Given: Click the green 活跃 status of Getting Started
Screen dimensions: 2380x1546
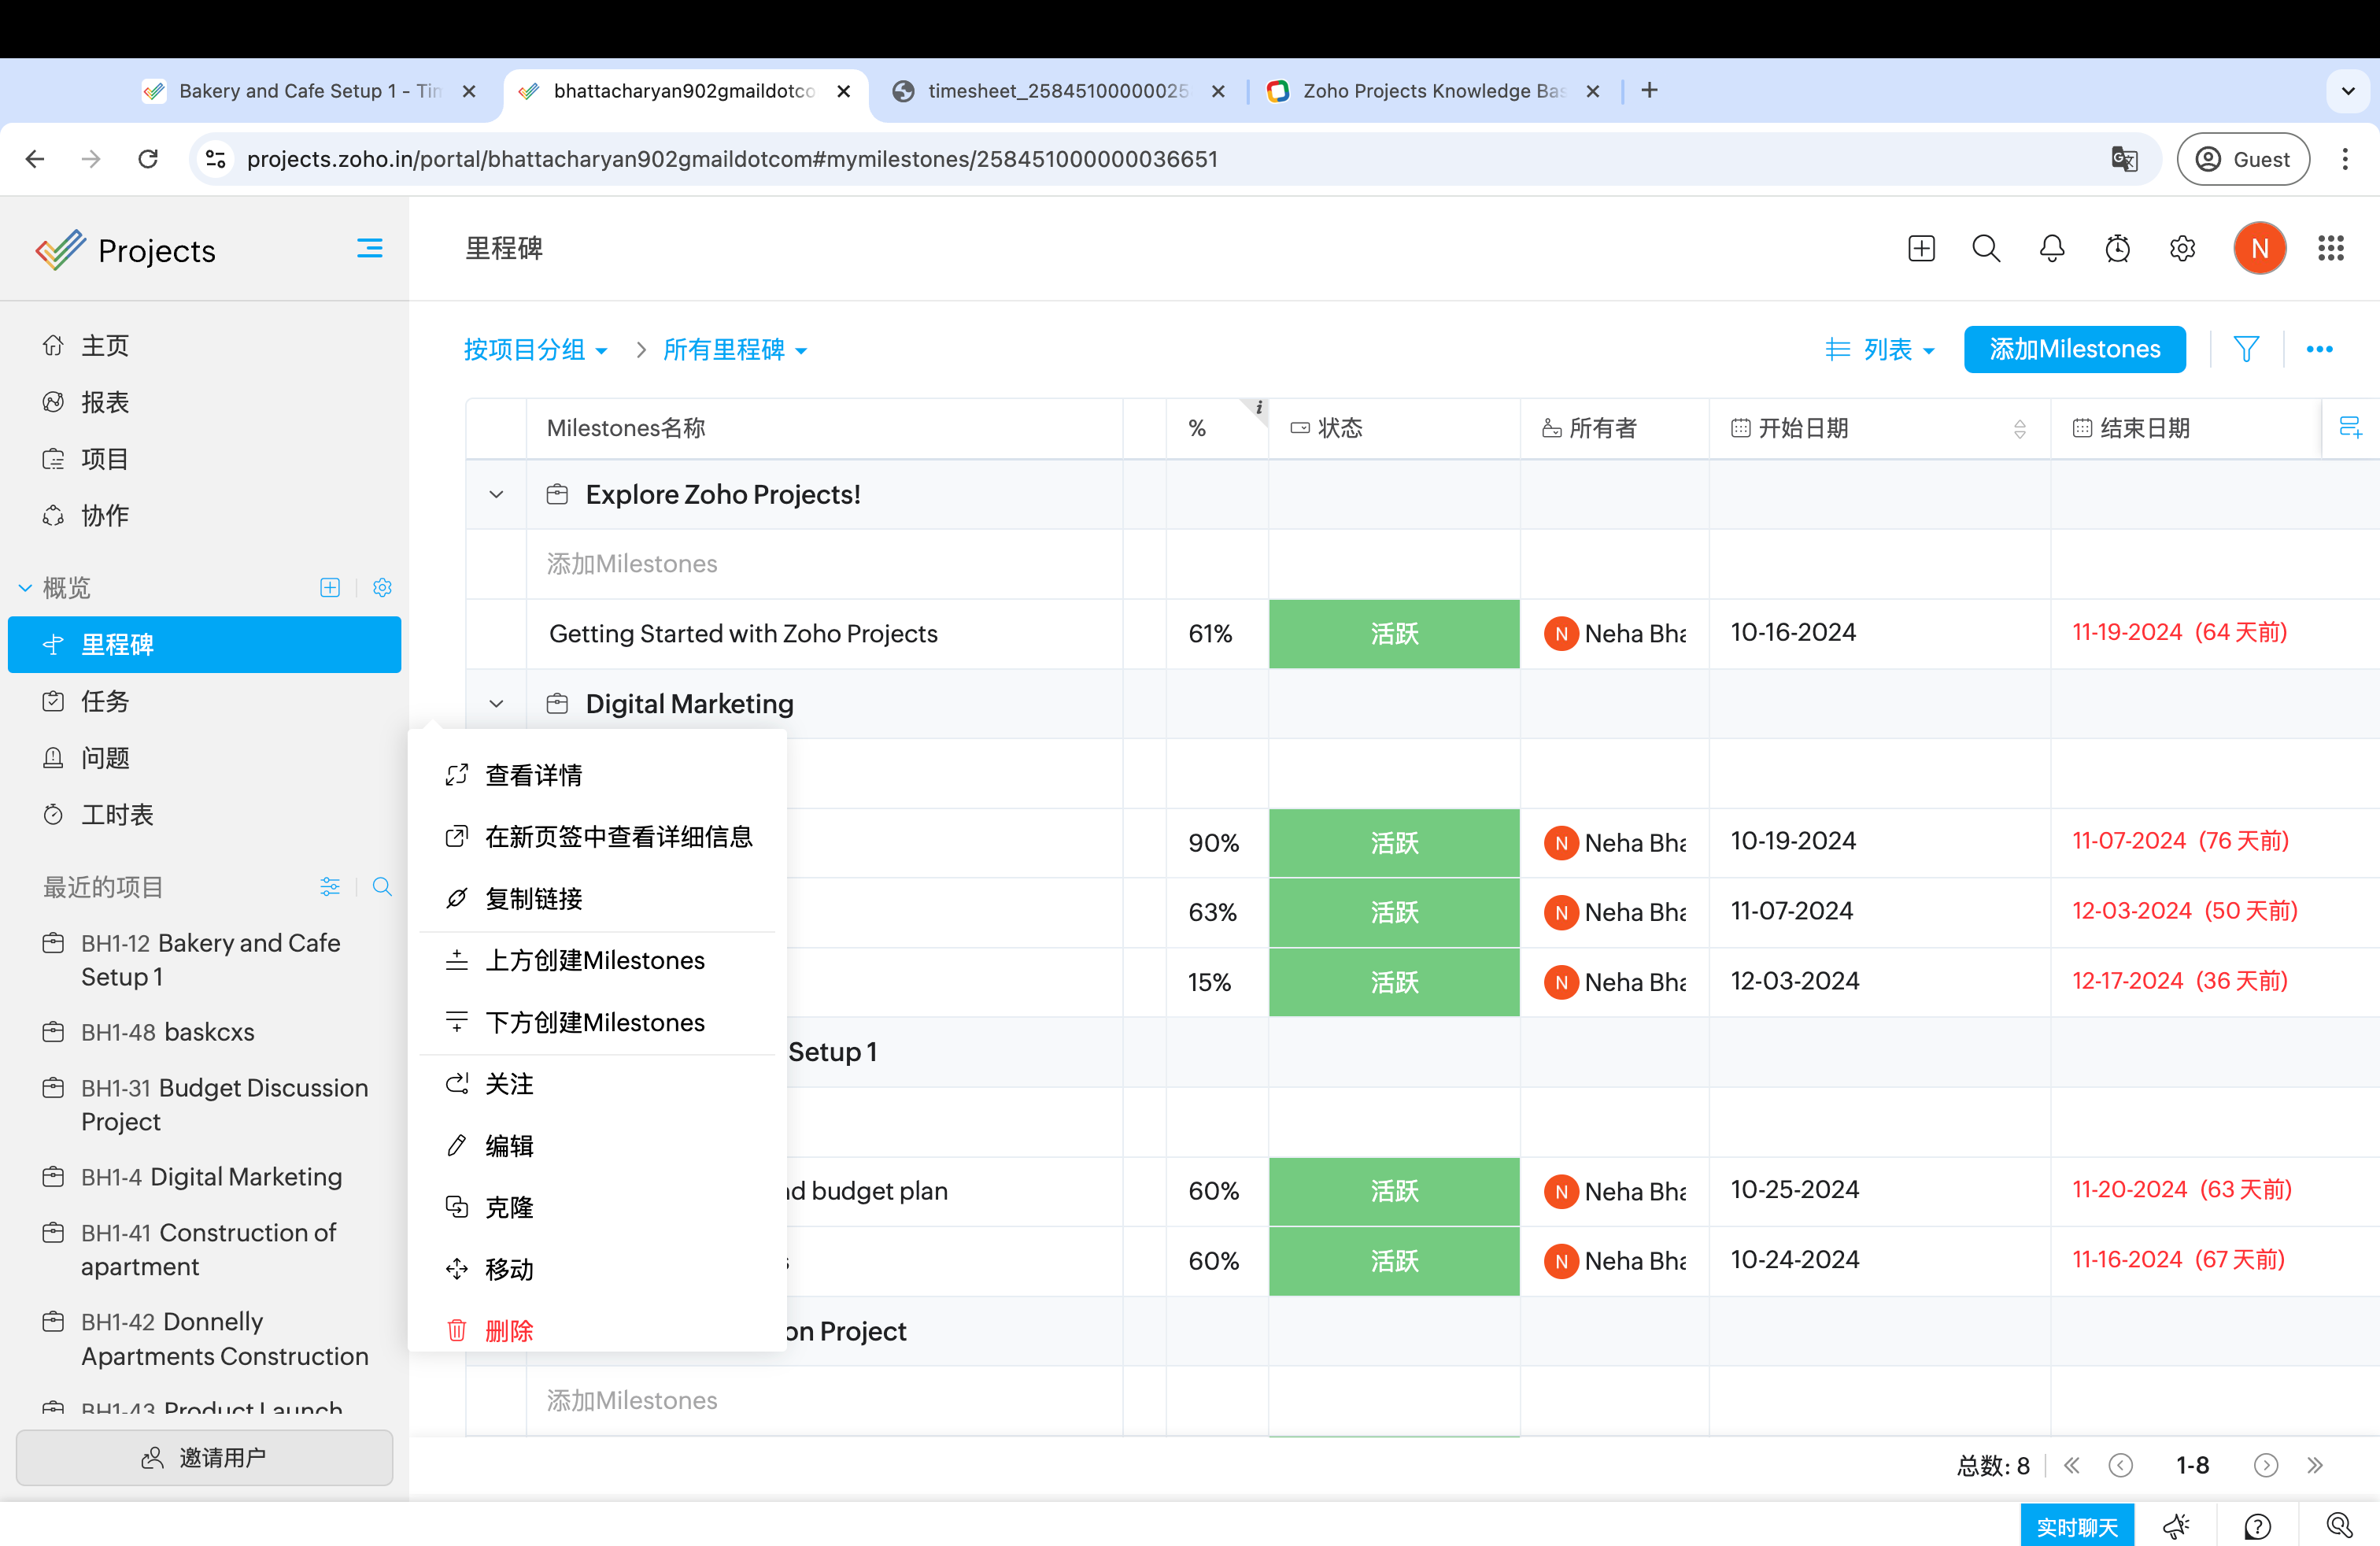Looking at the screenshot, I should [1393, 634].
